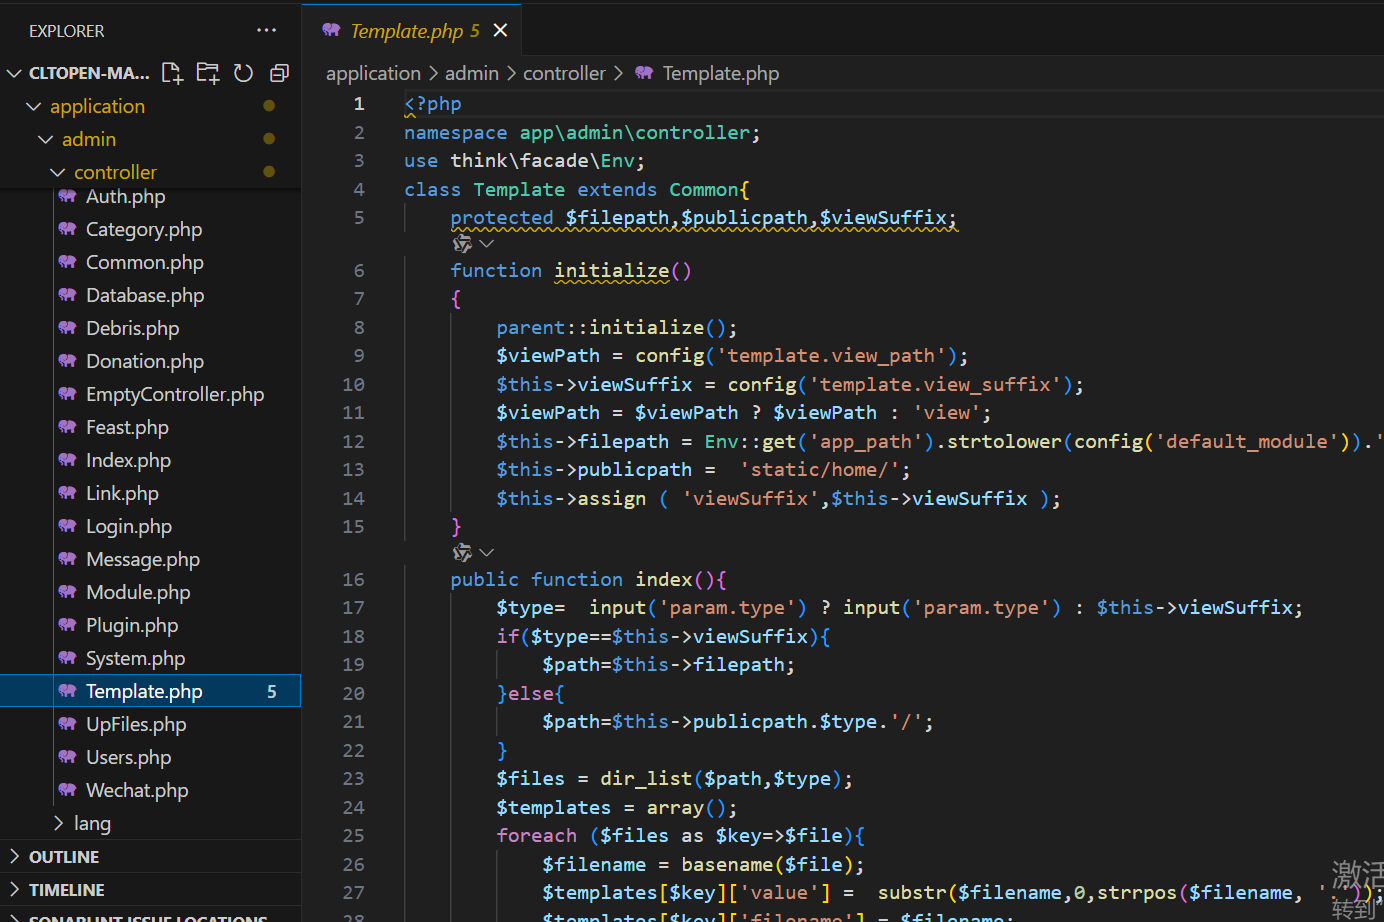Open the code lens dropdown chevron above index function
This screenshot has width=1384, height=922.
(x=487, y=553)
